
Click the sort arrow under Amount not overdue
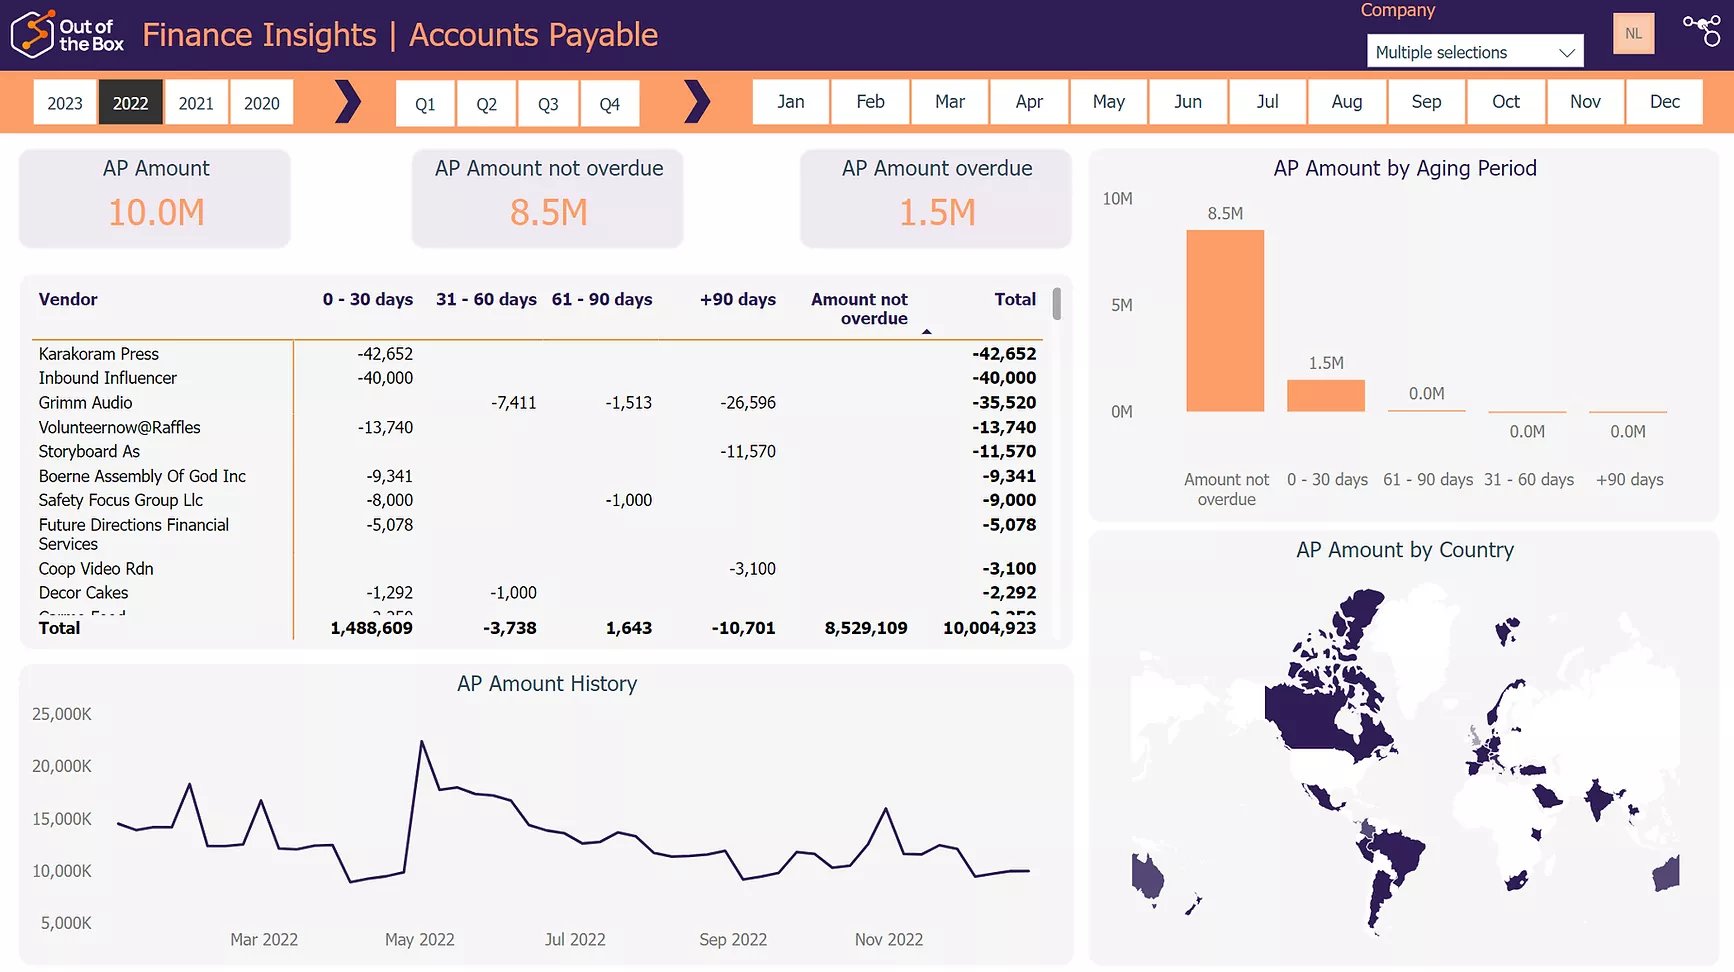point(926,331)
